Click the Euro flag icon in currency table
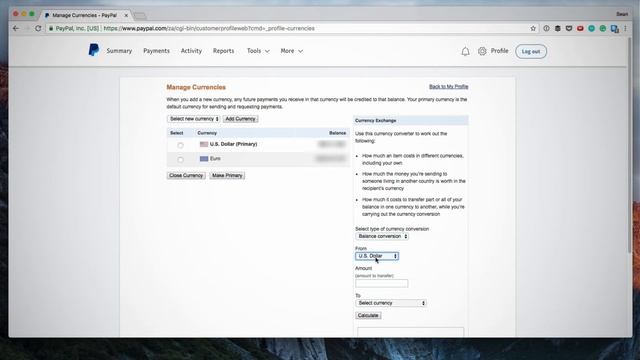The image size is (640, 360). (204, 158)
